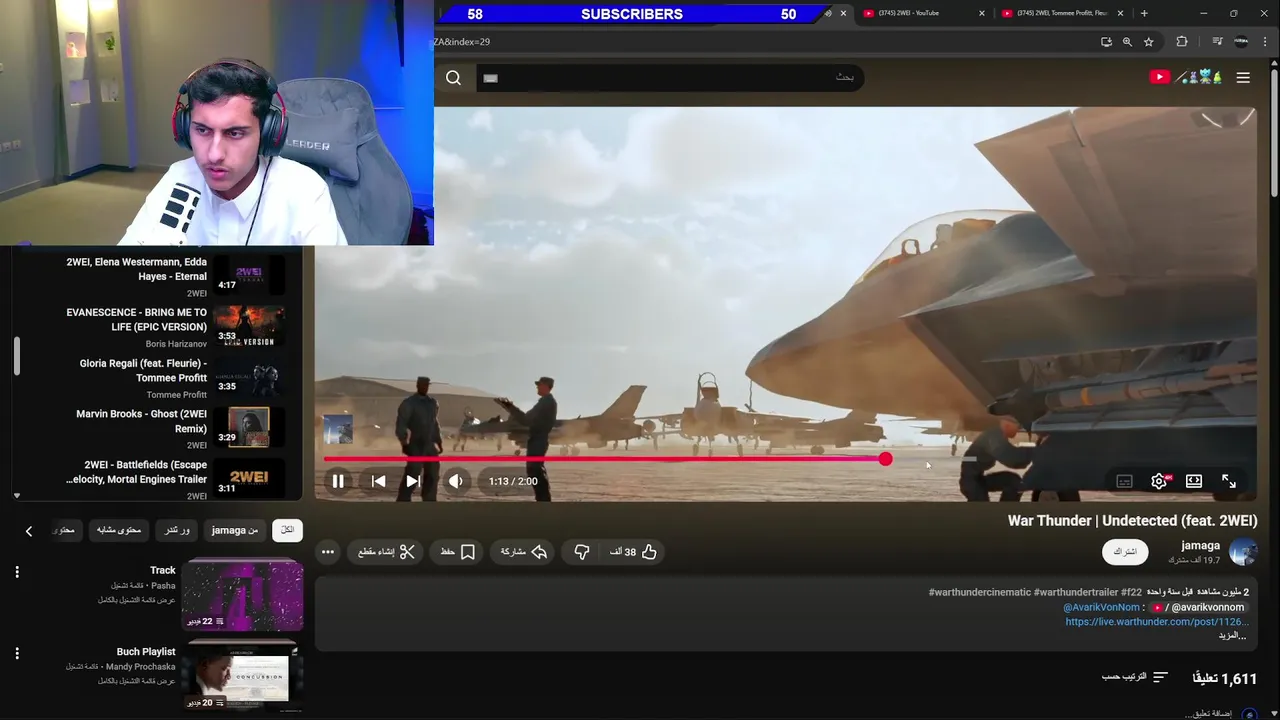The width and height of the screenshot is (1280, 720).
Task: Open the @AvarikVonNom link
Action: click(1101, 607)
